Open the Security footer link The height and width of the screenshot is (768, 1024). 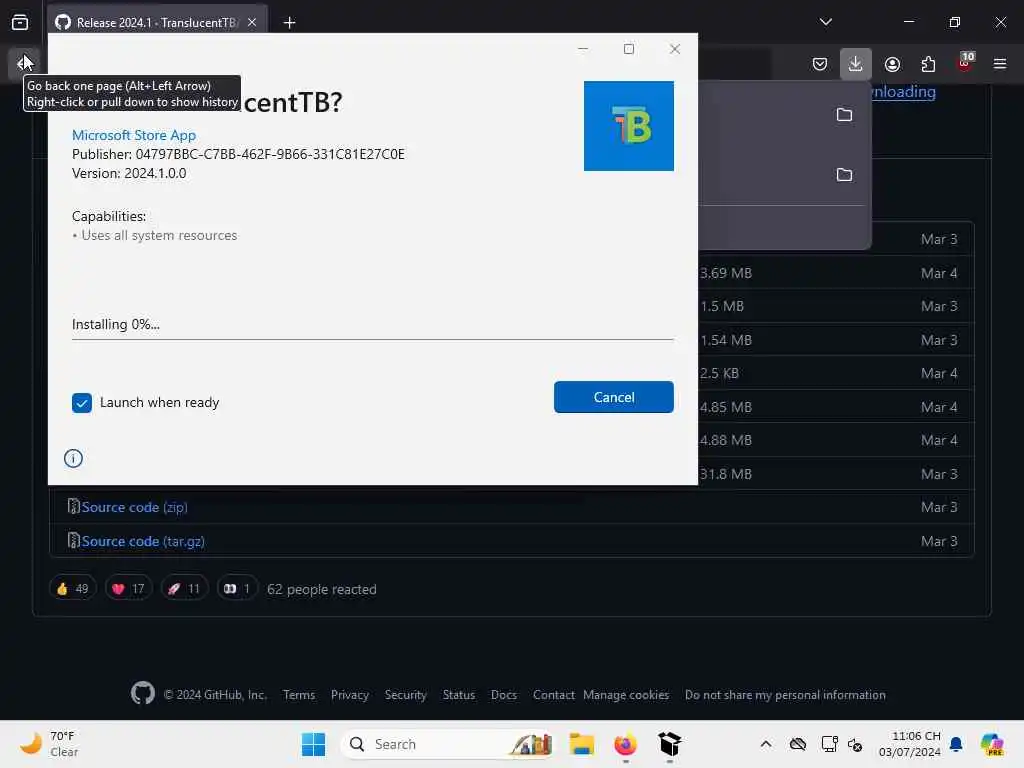click(x=405, y=695)
